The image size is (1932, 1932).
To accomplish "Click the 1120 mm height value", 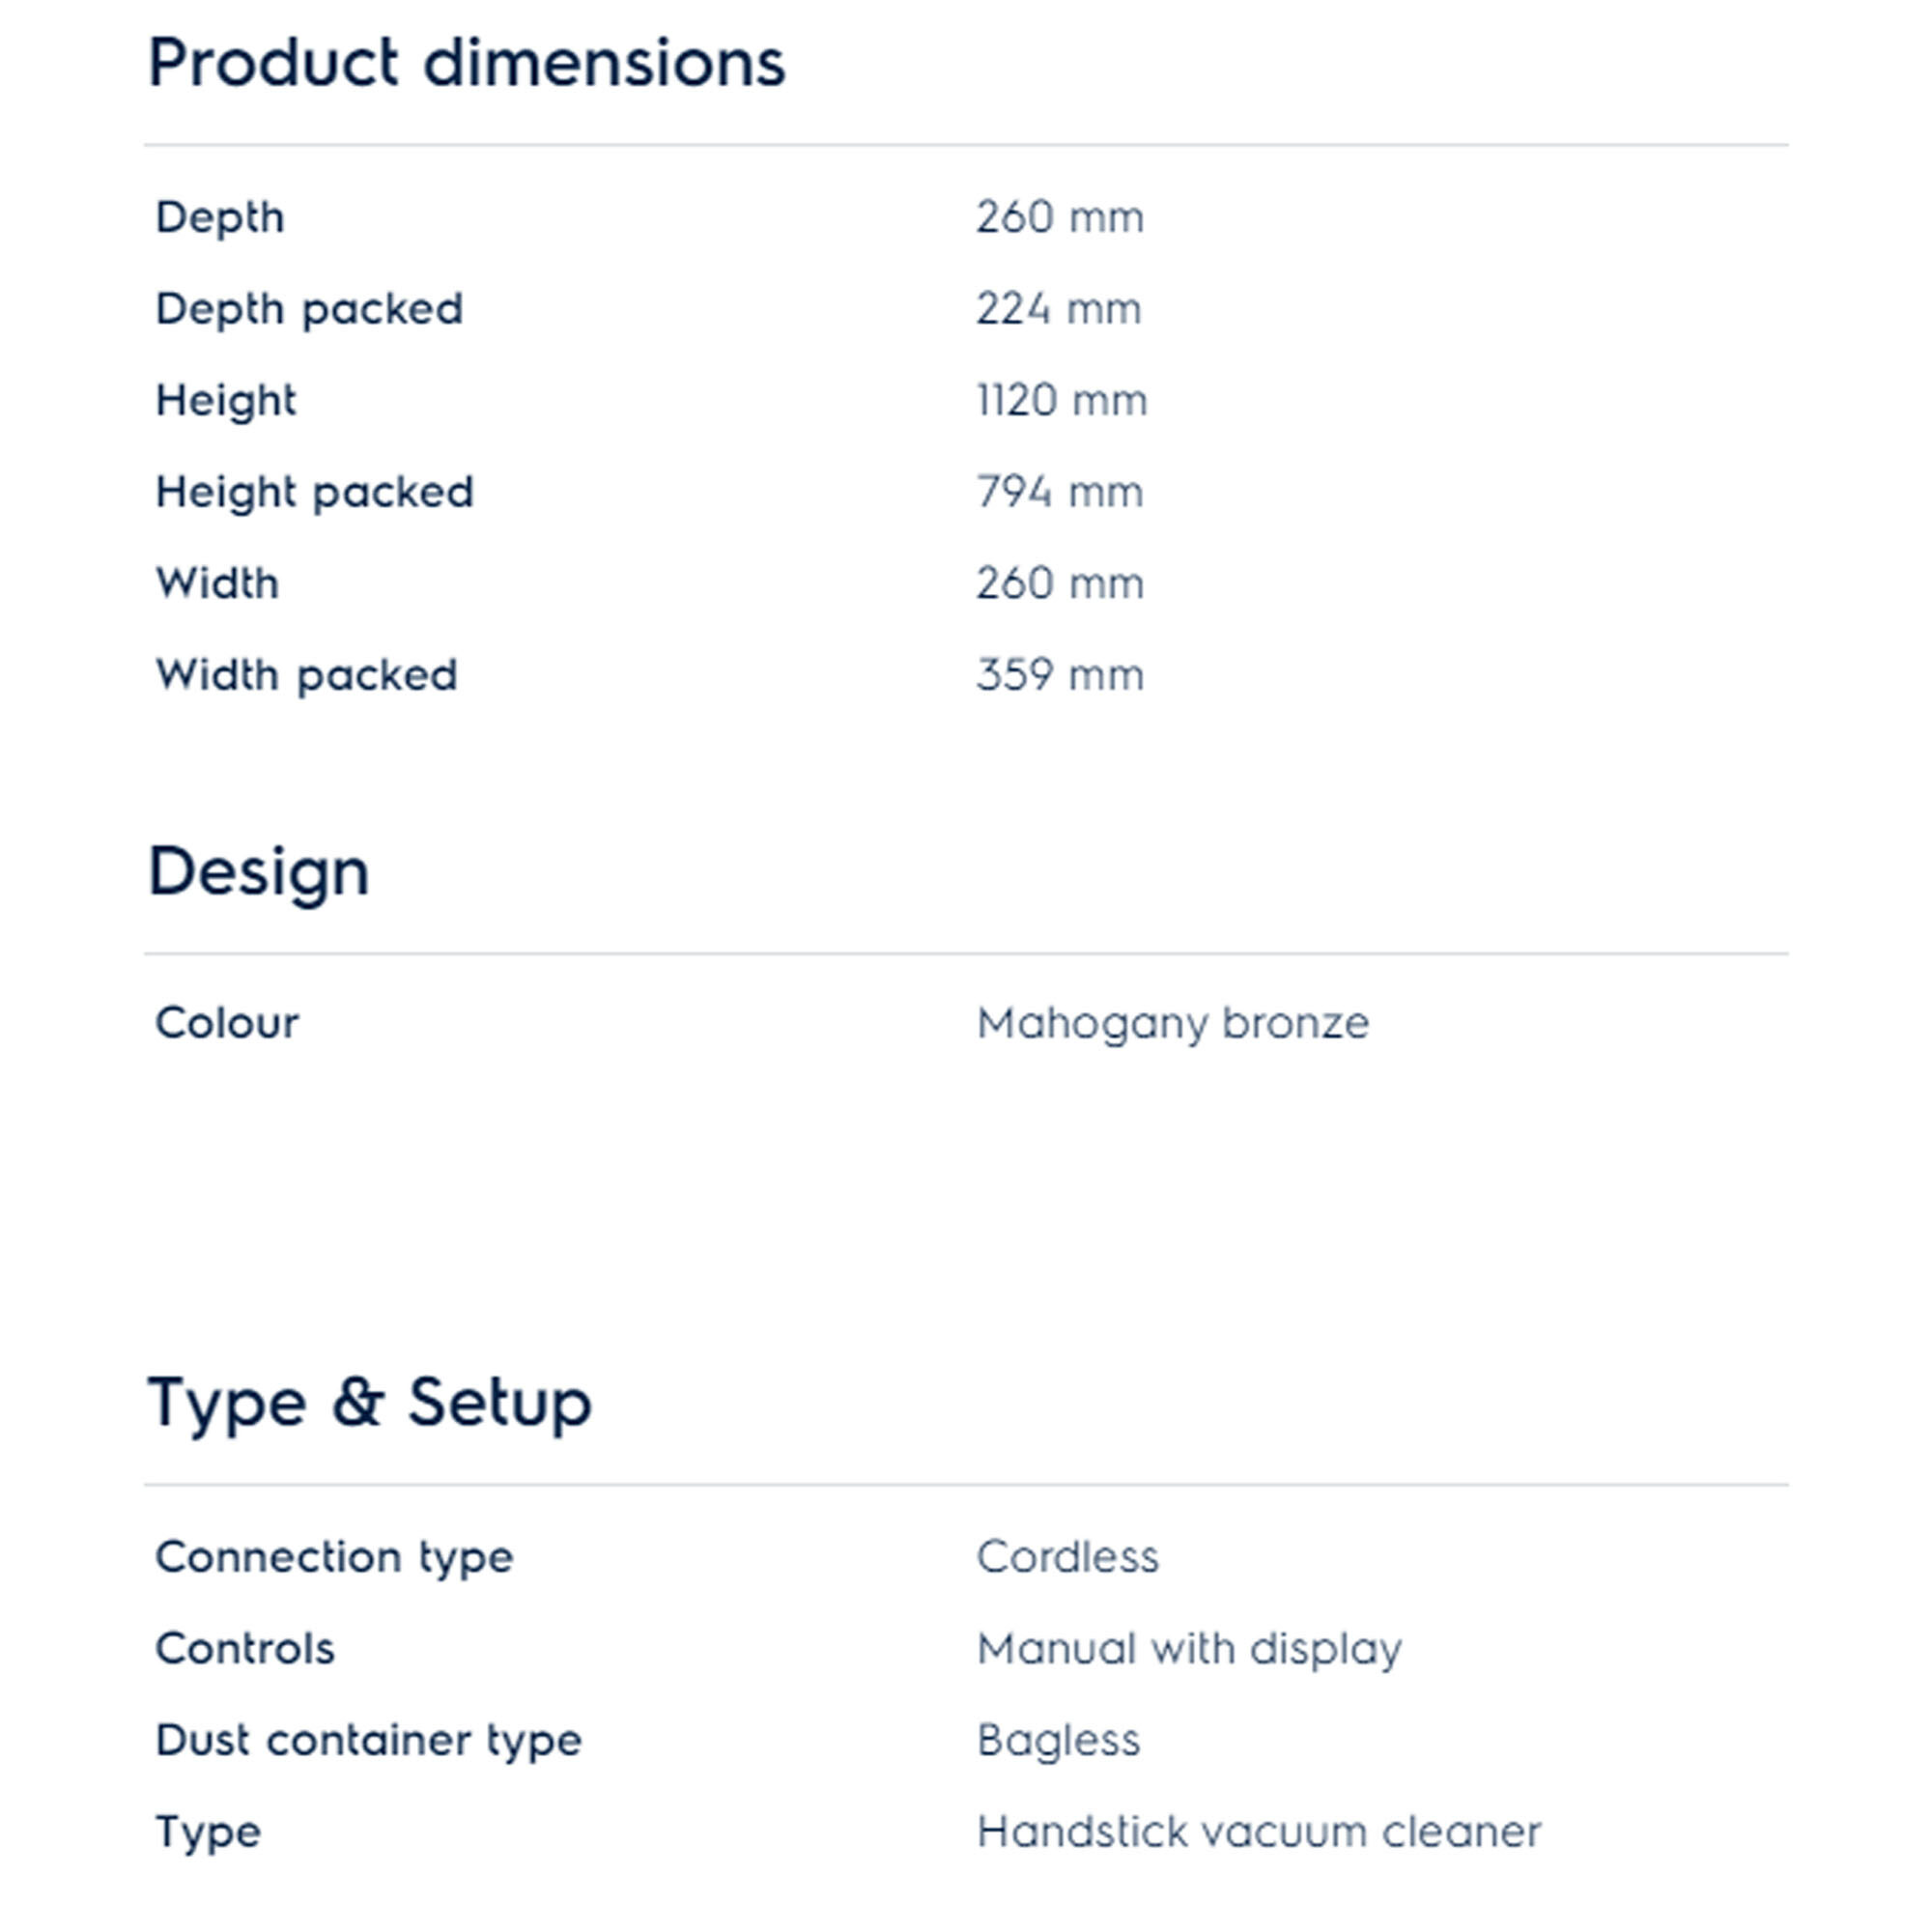I will coord(1062,401).
